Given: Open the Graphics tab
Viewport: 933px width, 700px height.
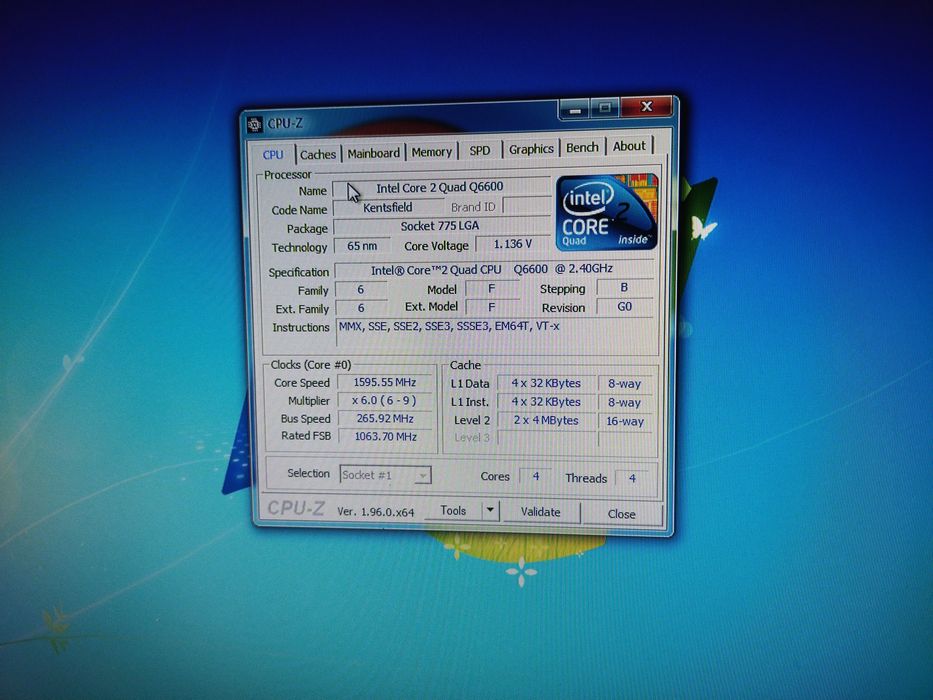Looking at the screenshot, I should 531,149.
